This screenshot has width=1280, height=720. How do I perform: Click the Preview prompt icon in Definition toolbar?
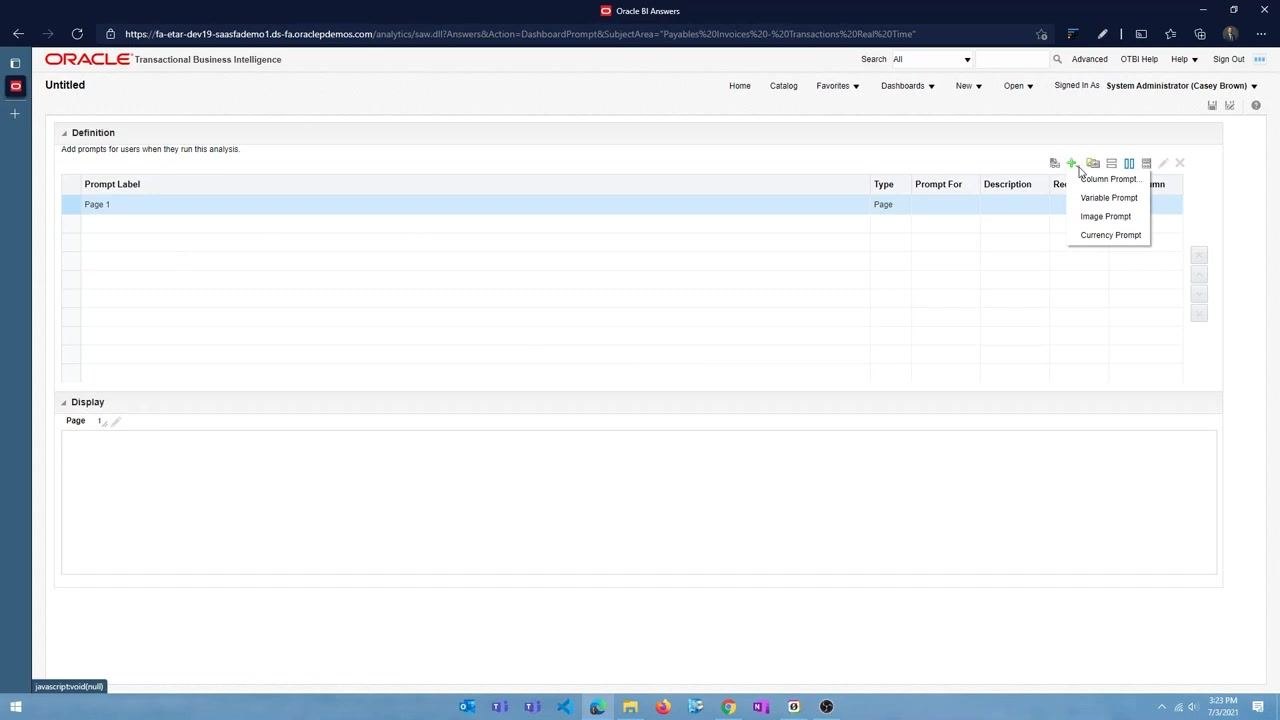(x=1054, y=163)
